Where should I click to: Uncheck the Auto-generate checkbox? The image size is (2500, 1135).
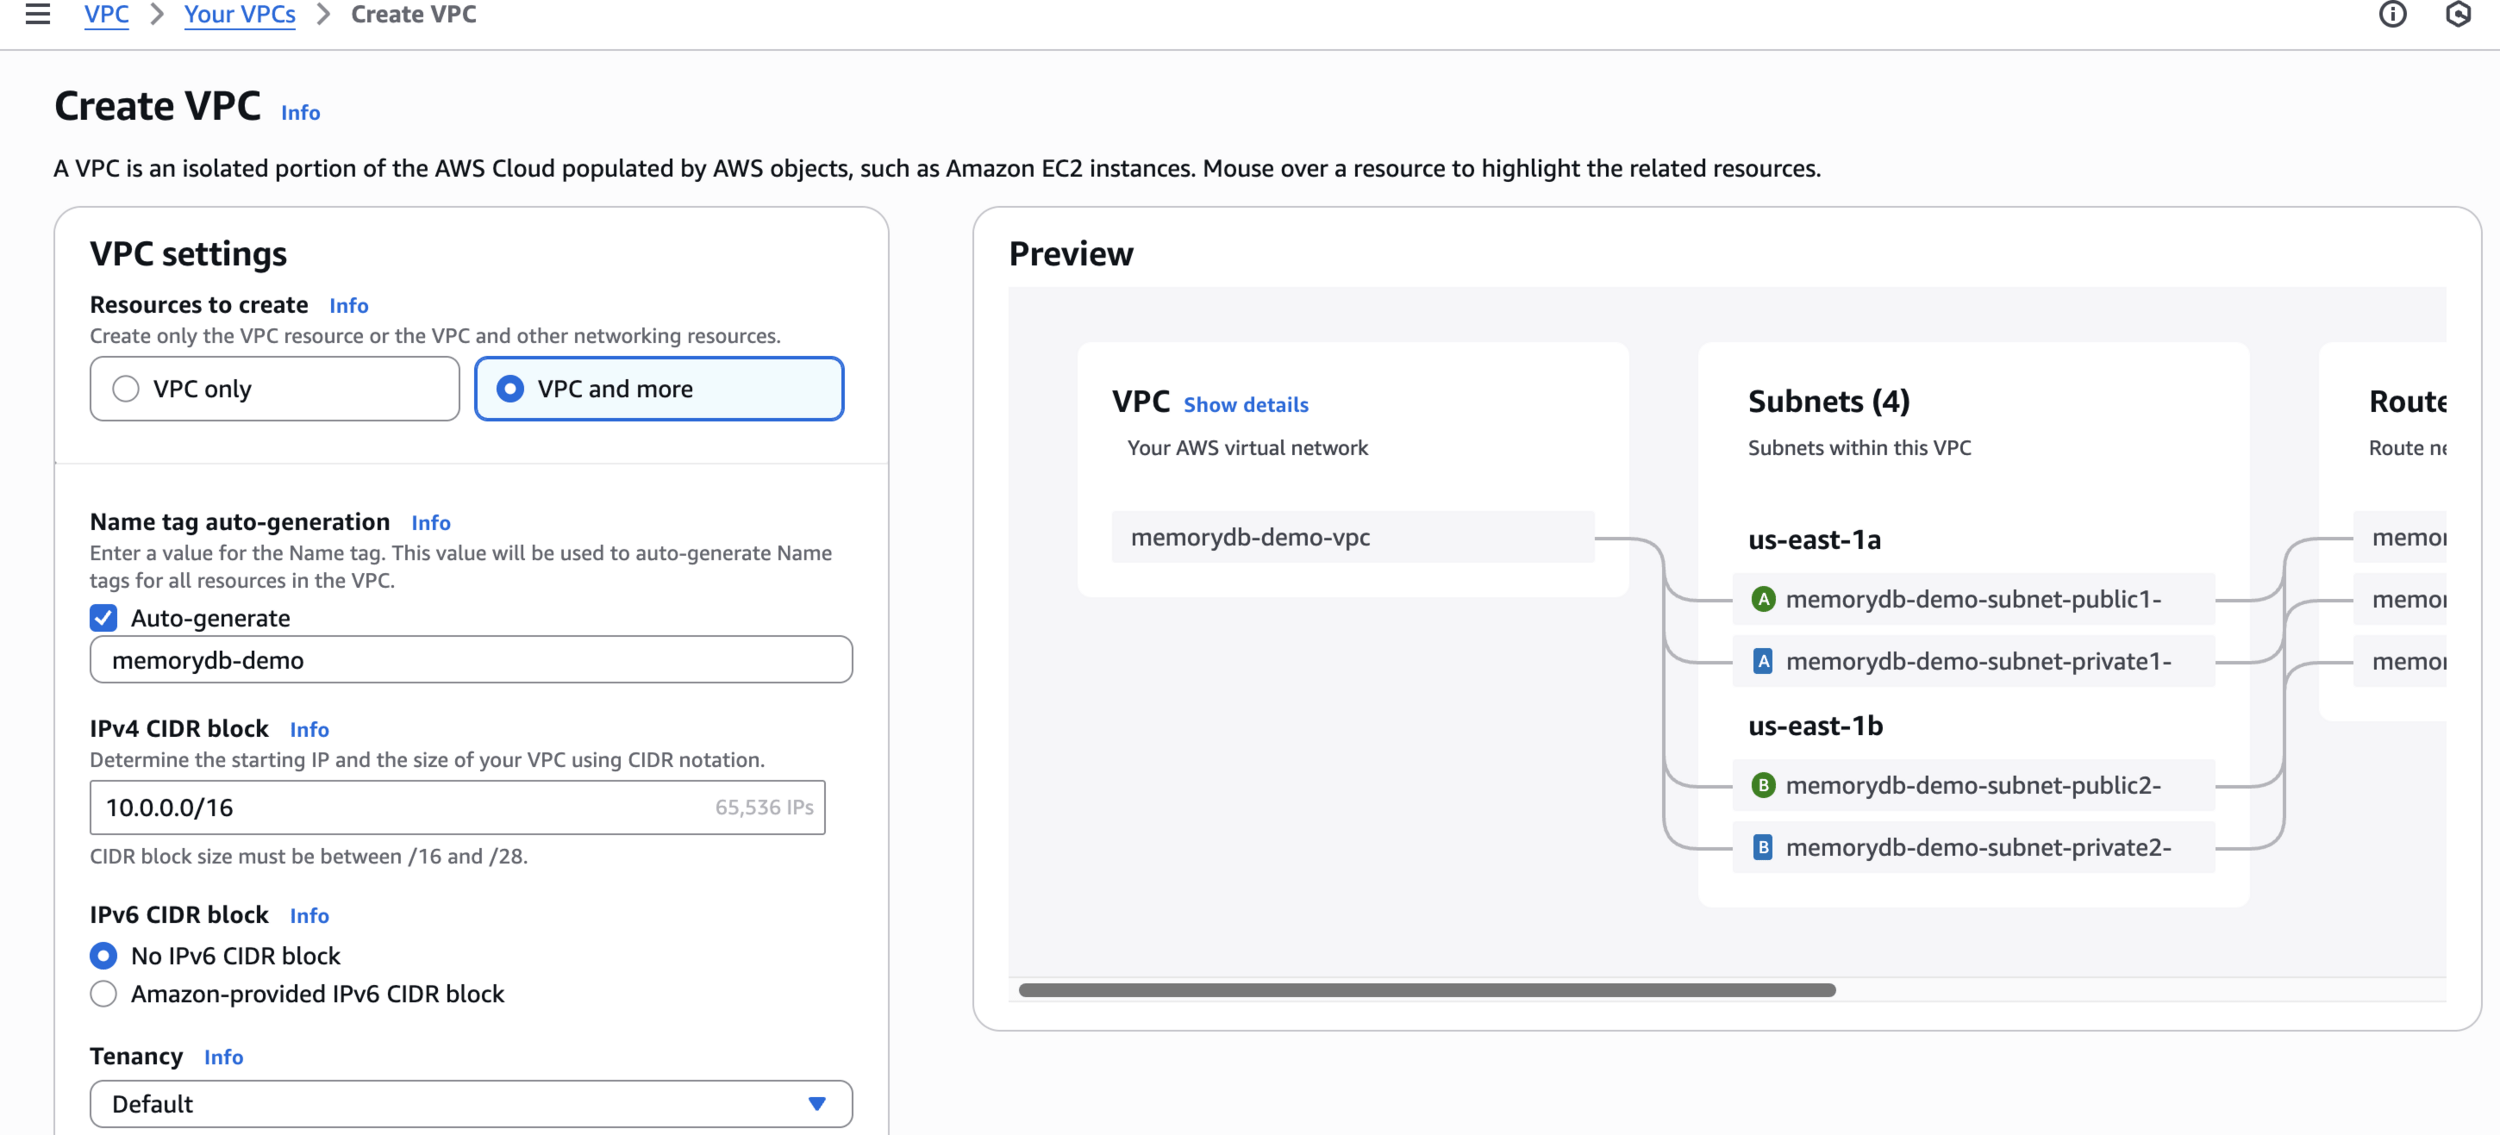click(104, 618)
